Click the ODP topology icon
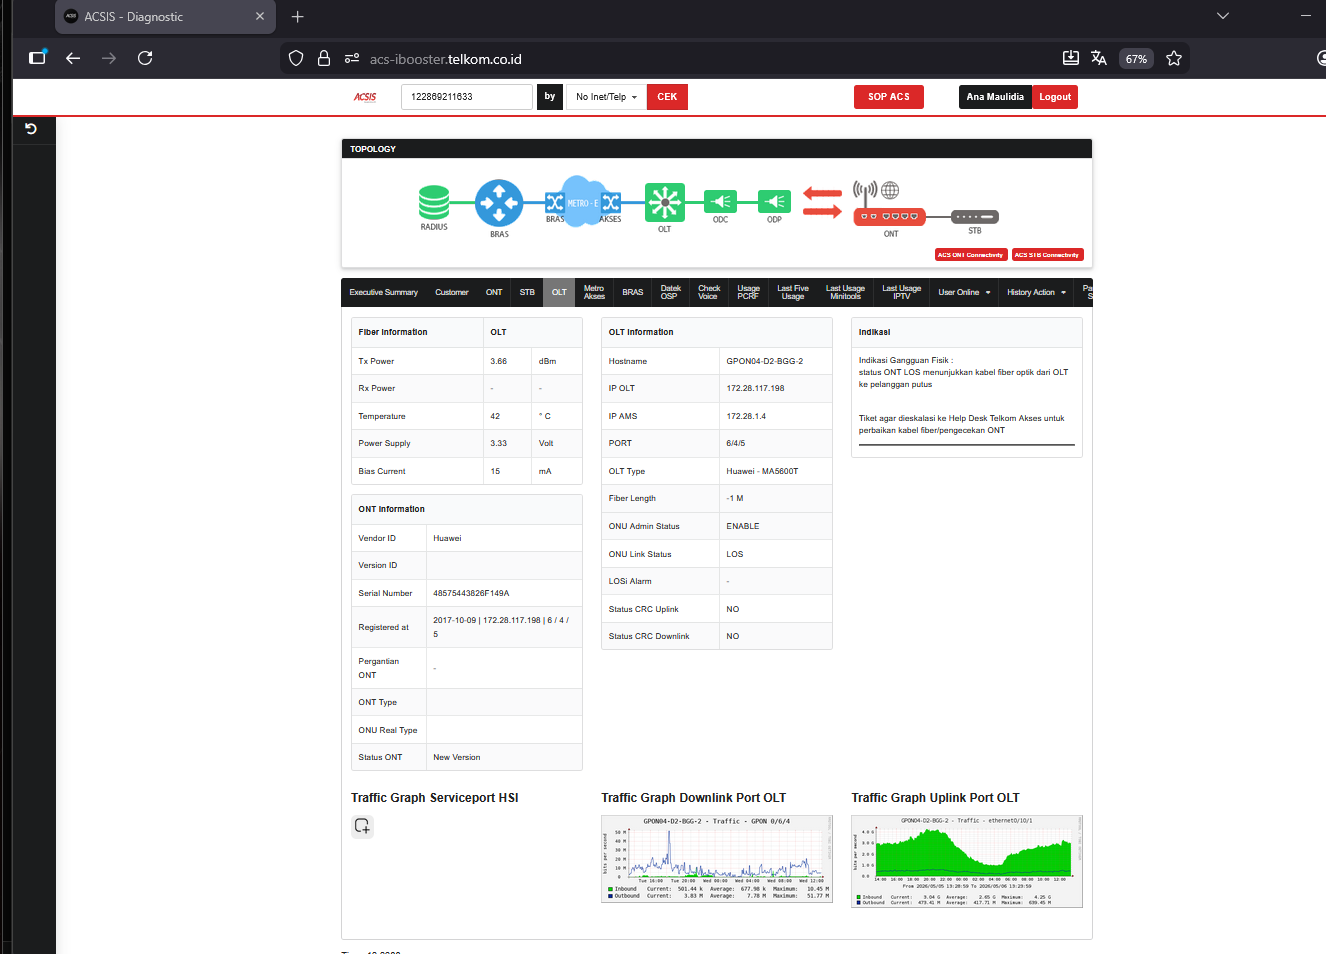 [x=774, y=202]
